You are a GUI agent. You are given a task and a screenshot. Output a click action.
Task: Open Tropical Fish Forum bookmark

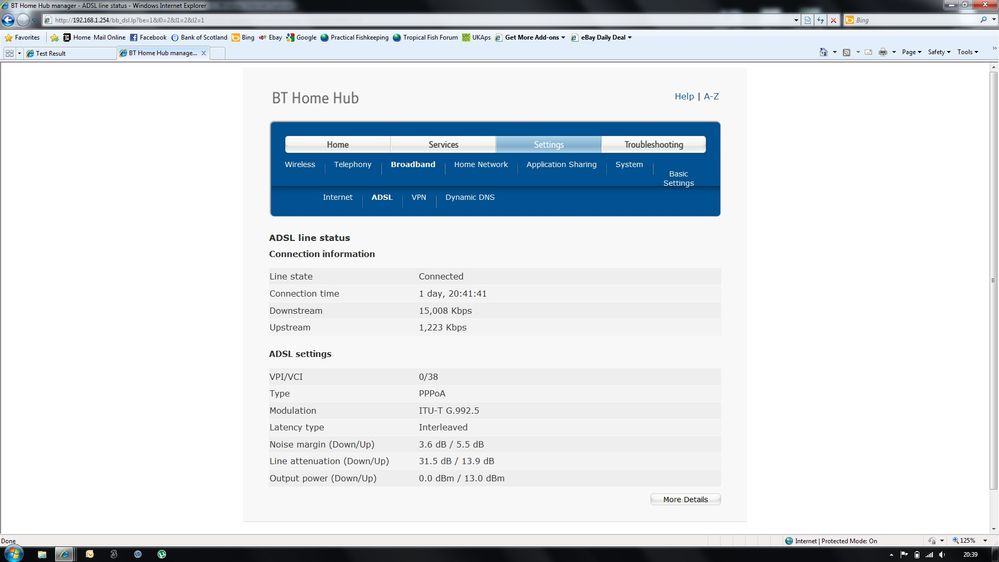pyautogui.click(x=425, y=38)
